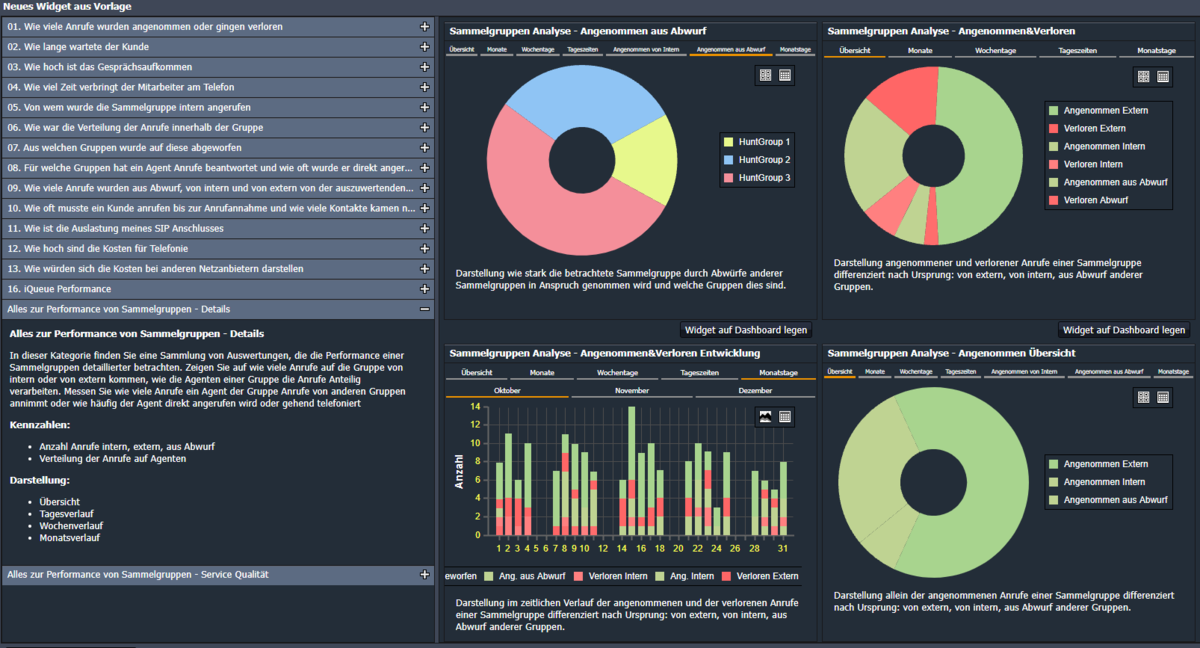This screenshot has width=1200, height=648.
Task: Open Übersicht tab in Angenommen aus Abwurf widget
Action: click(461, 49)
